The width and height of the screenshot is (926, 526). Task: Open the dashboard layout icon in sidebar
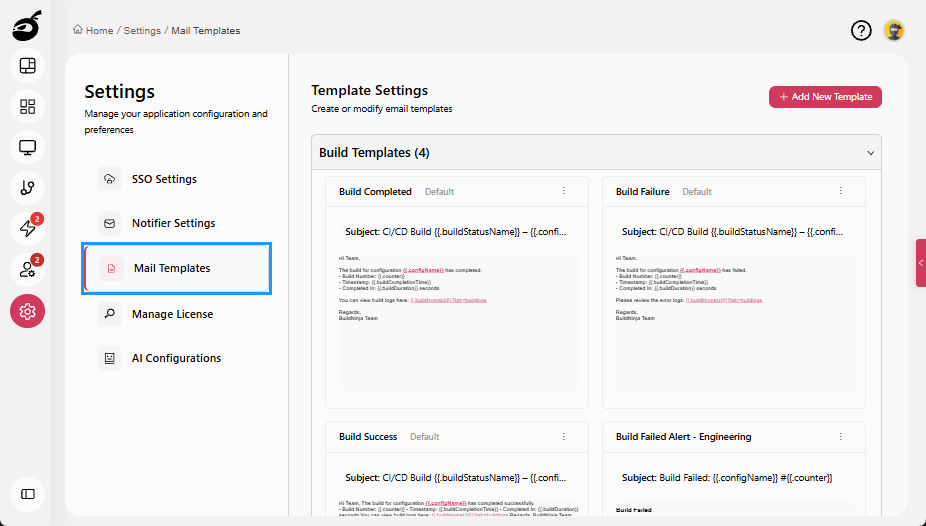tap(27, 66)
